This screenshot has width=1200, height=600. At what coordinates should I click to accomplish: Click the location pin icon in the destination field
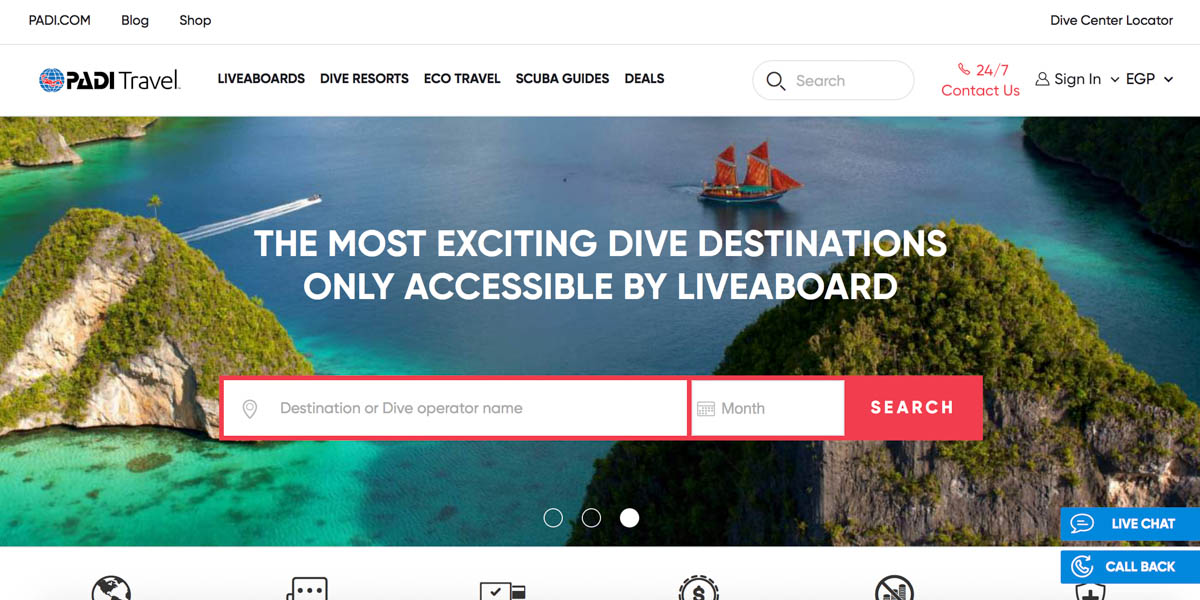coord(250,409)
